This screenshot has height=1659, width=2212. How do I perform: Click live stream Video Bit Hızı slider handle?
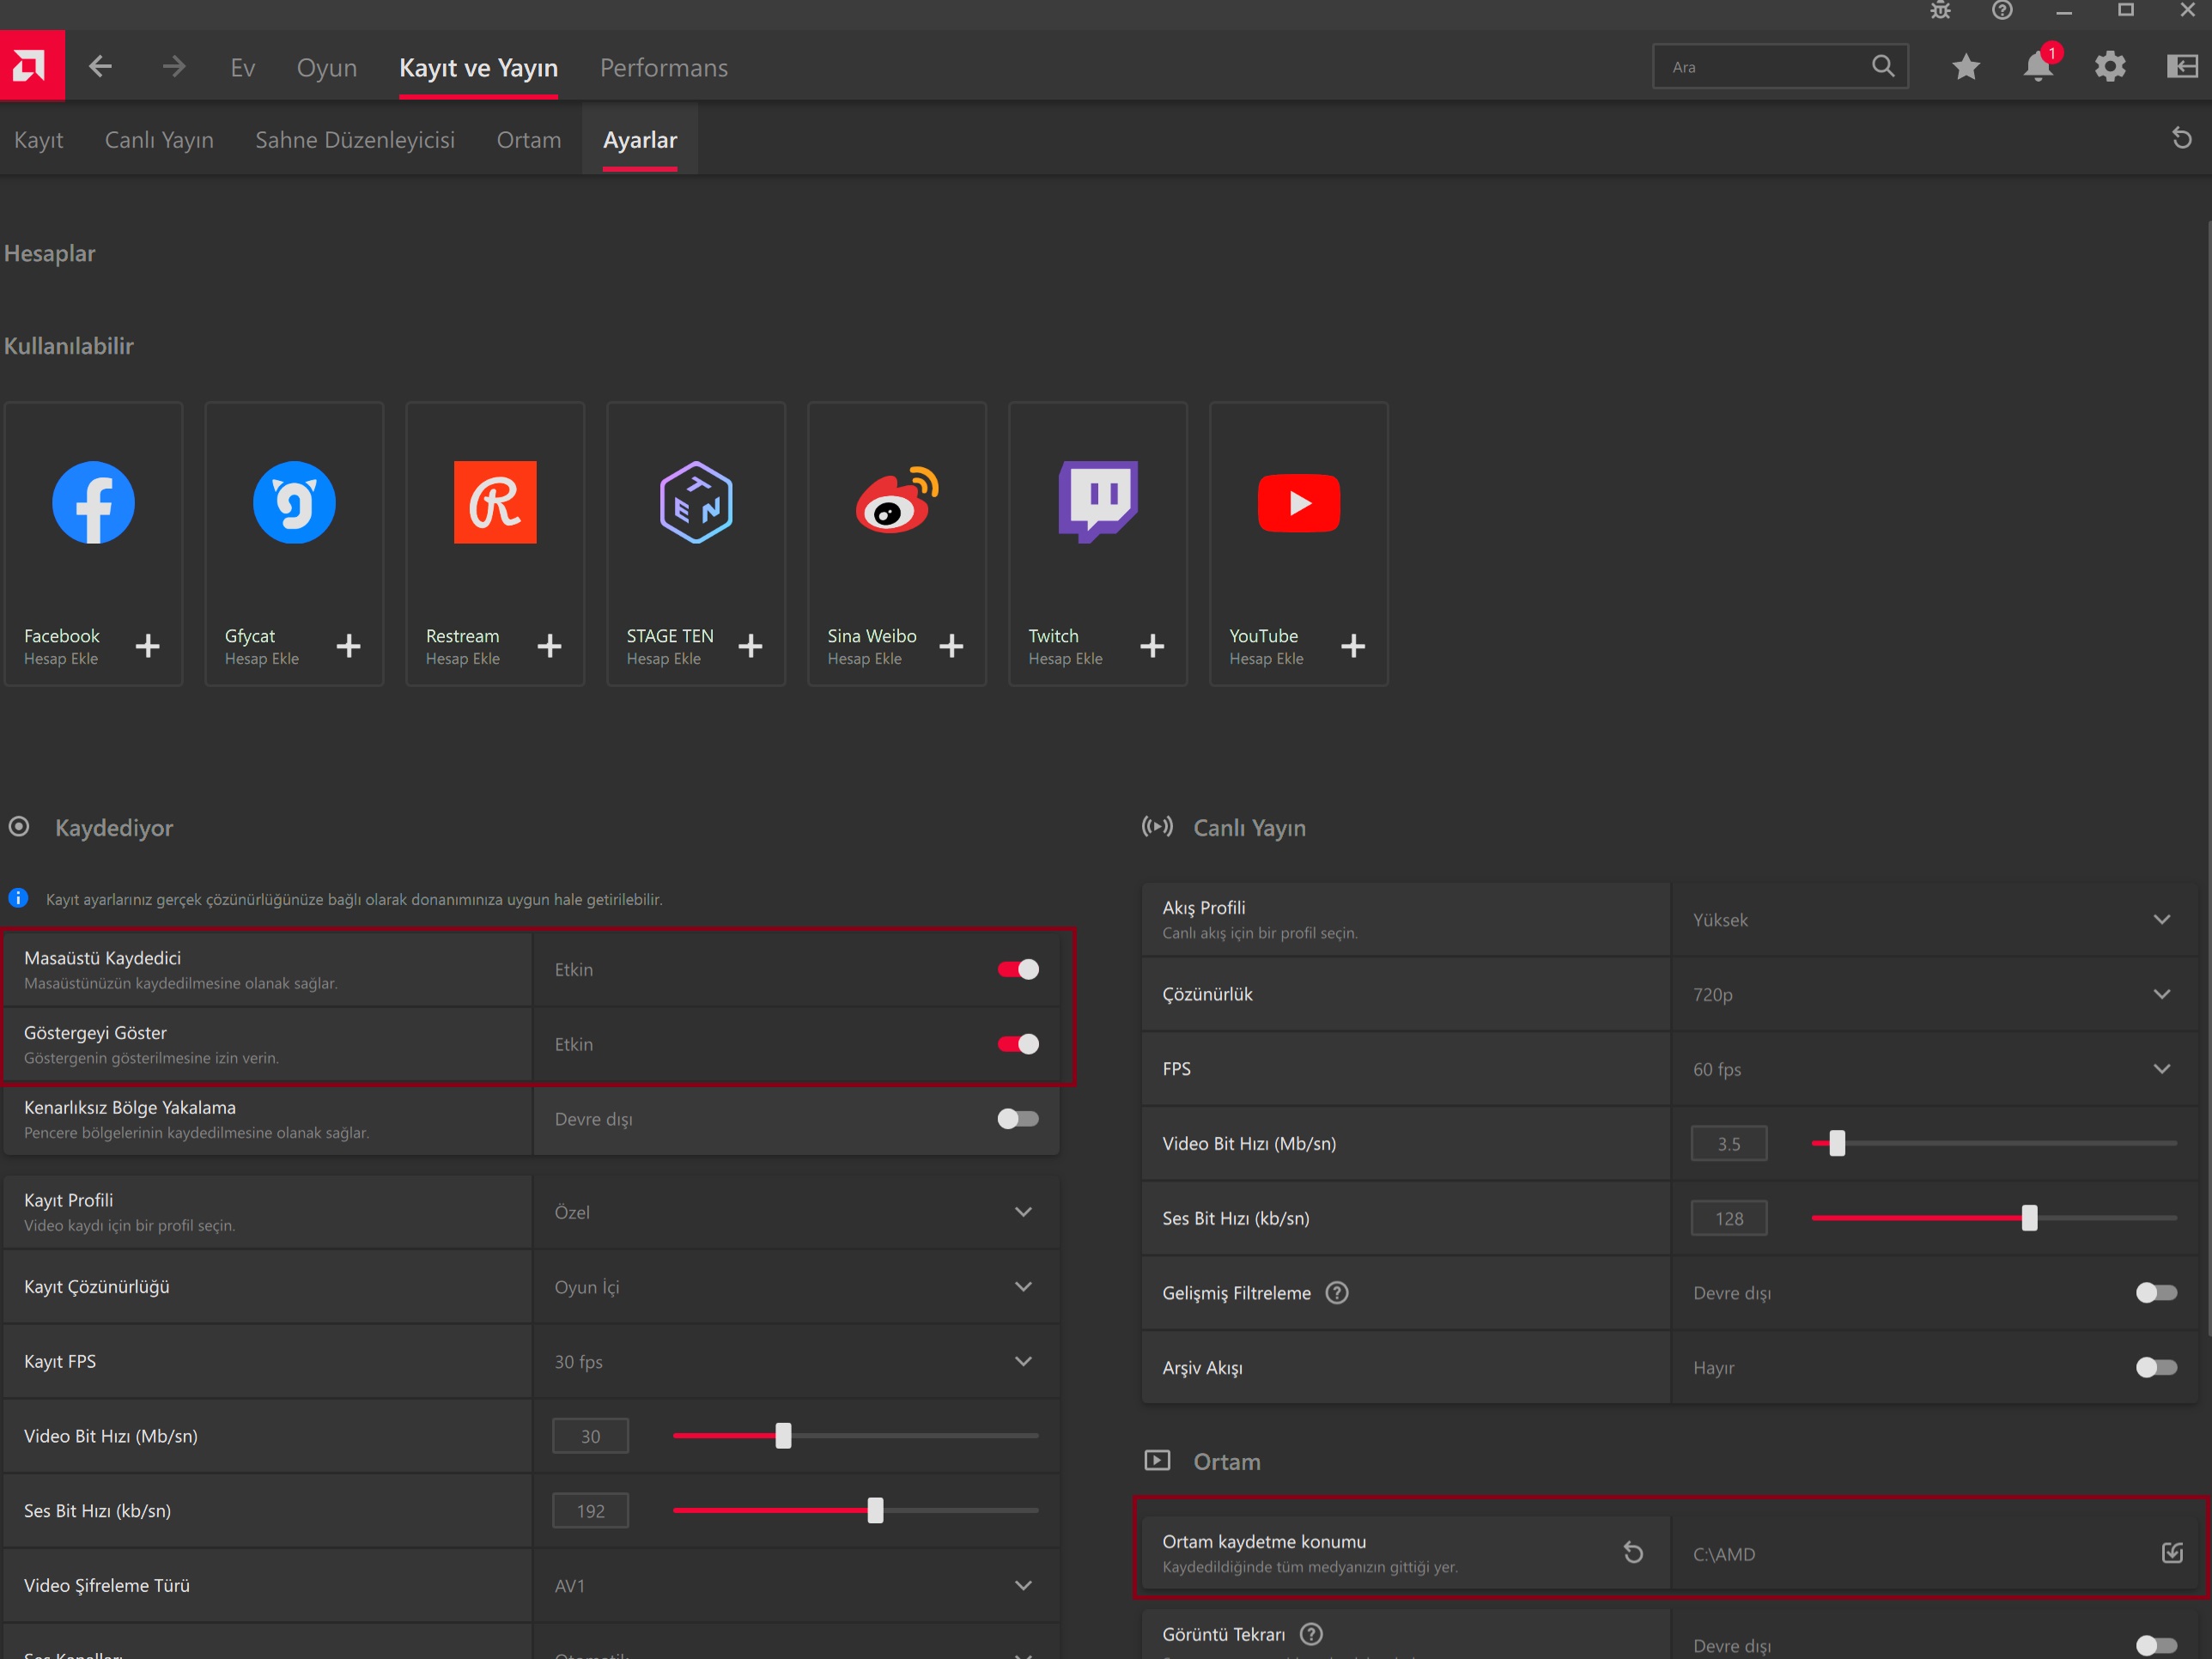coord(1837,1143)
